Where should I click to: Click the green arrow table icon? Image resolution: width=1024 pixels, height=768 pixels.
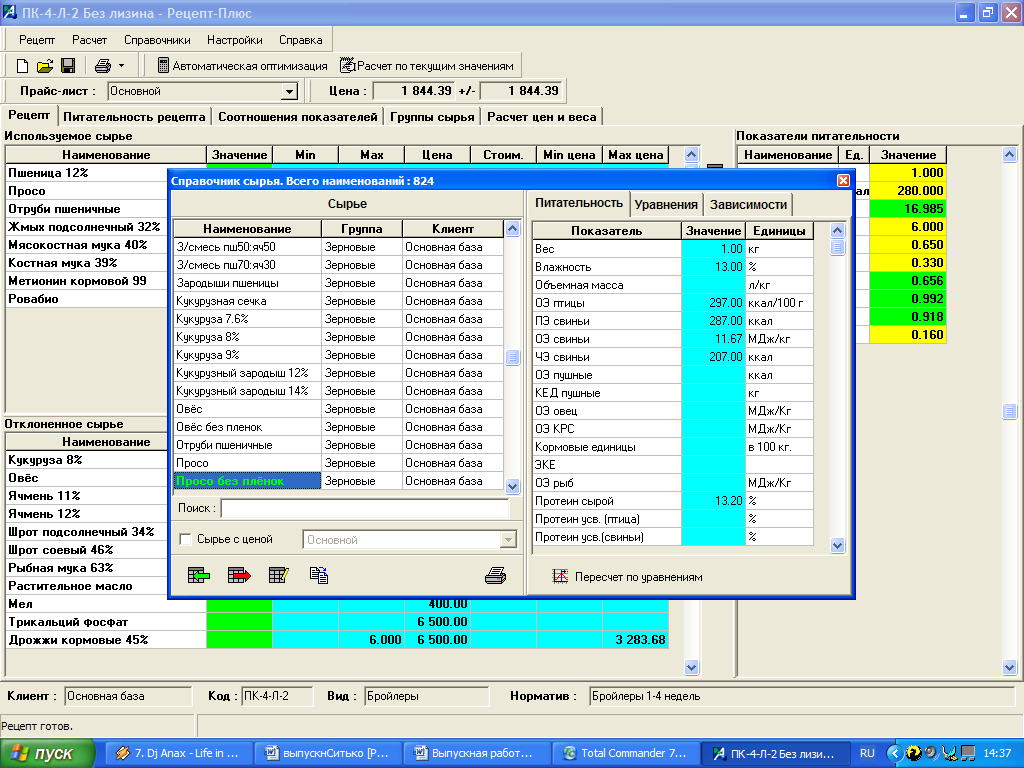pos(198,575)
